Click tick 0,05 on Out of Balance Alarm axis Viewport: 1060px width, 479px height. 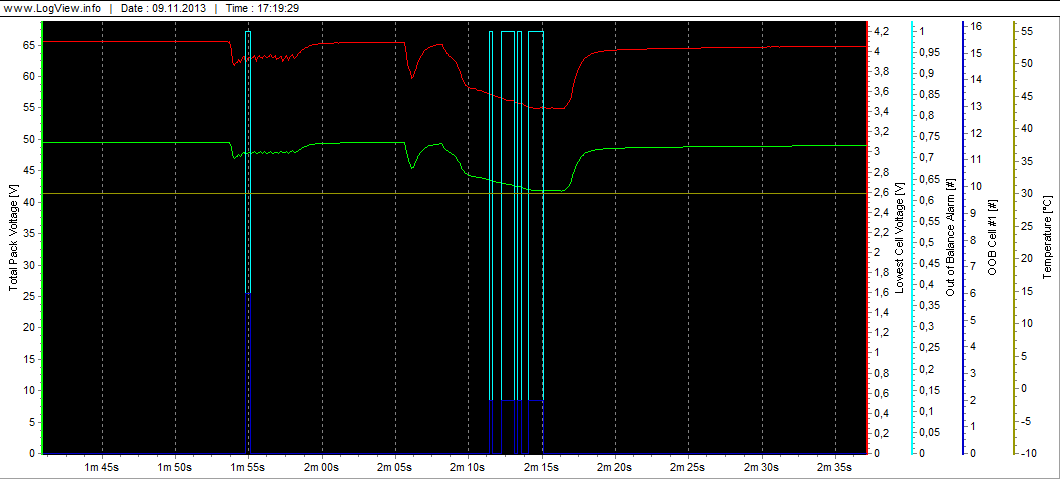(927, 432)
